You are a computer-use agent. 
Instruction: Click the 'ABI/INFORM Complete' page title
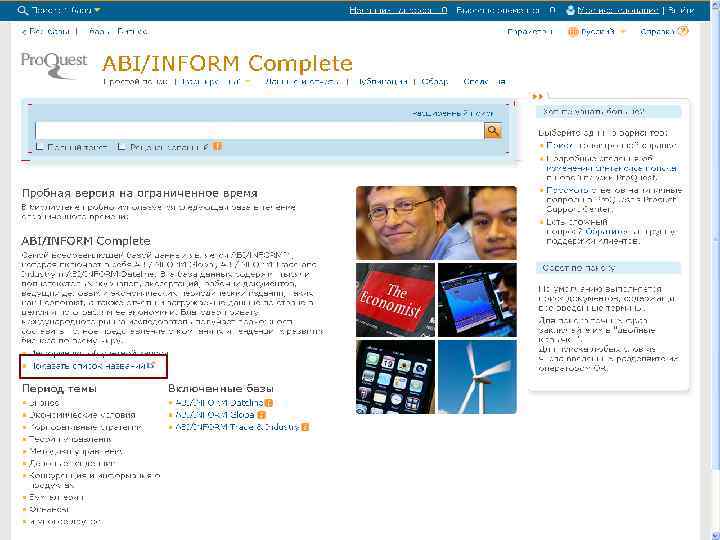coord(227,63)
